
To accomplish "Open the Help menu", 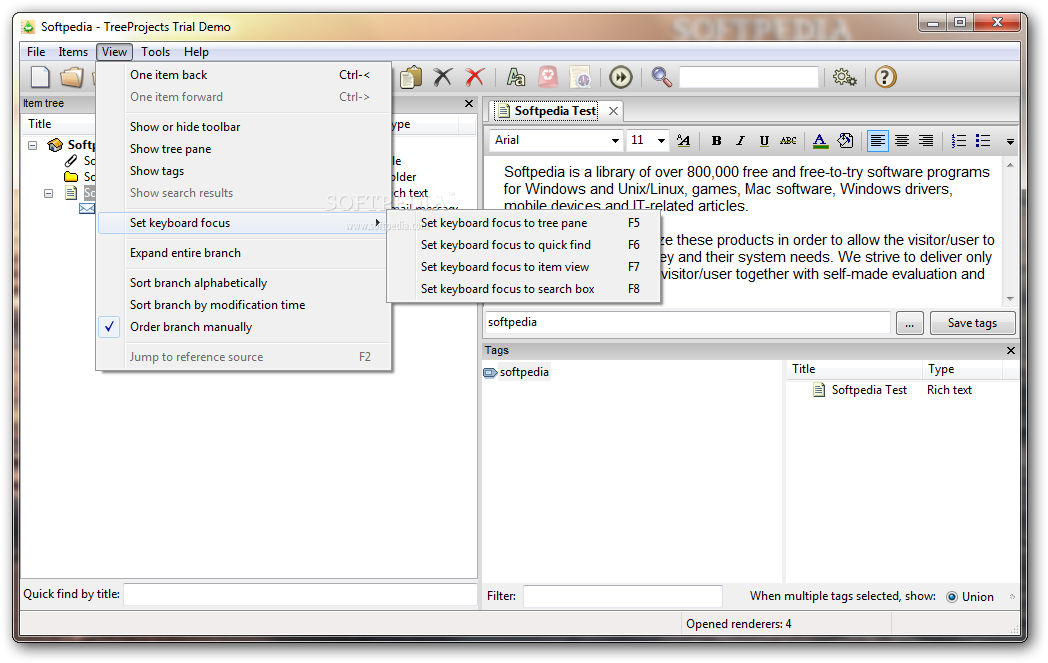I will (196, 51).
